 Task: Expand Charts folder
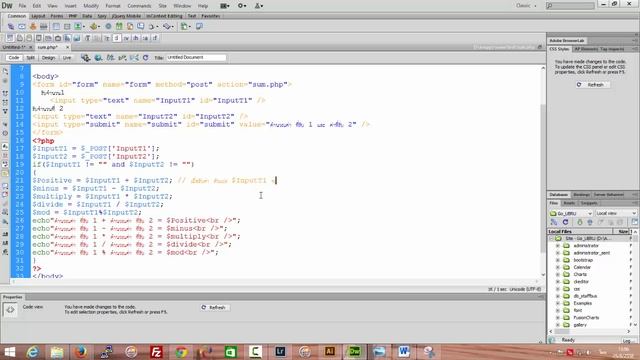tap(558, 274)
